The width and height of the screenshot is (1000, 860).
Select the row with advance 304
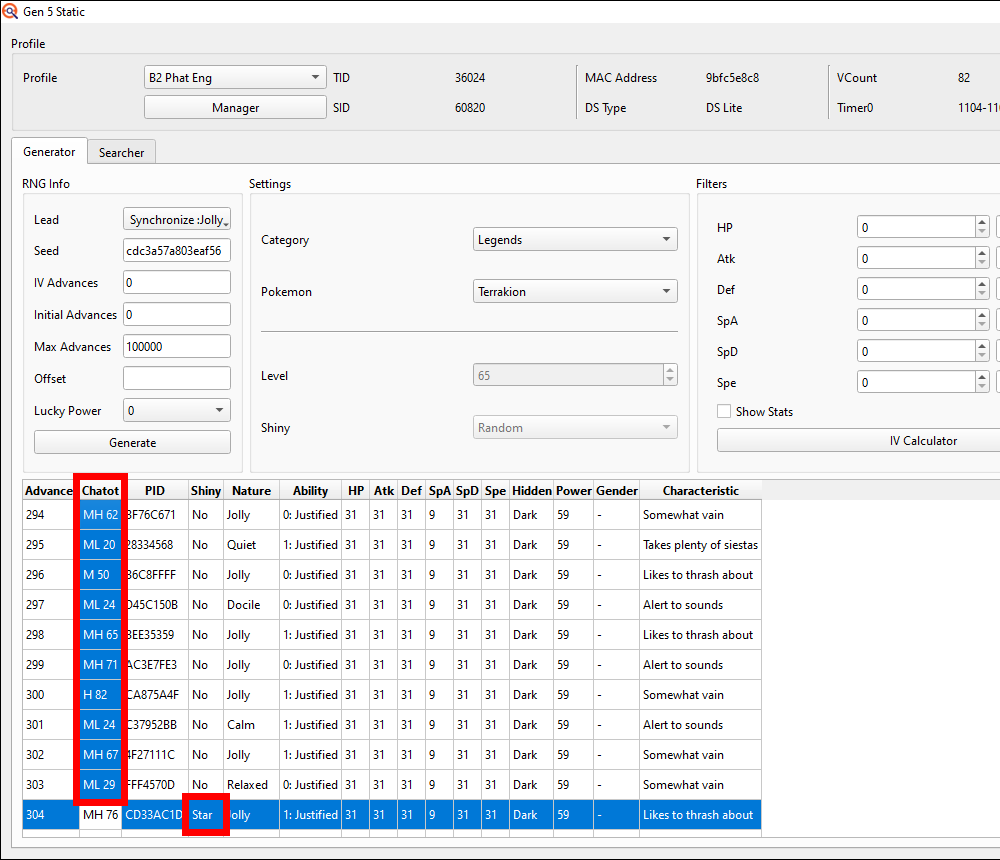point(400,815)
